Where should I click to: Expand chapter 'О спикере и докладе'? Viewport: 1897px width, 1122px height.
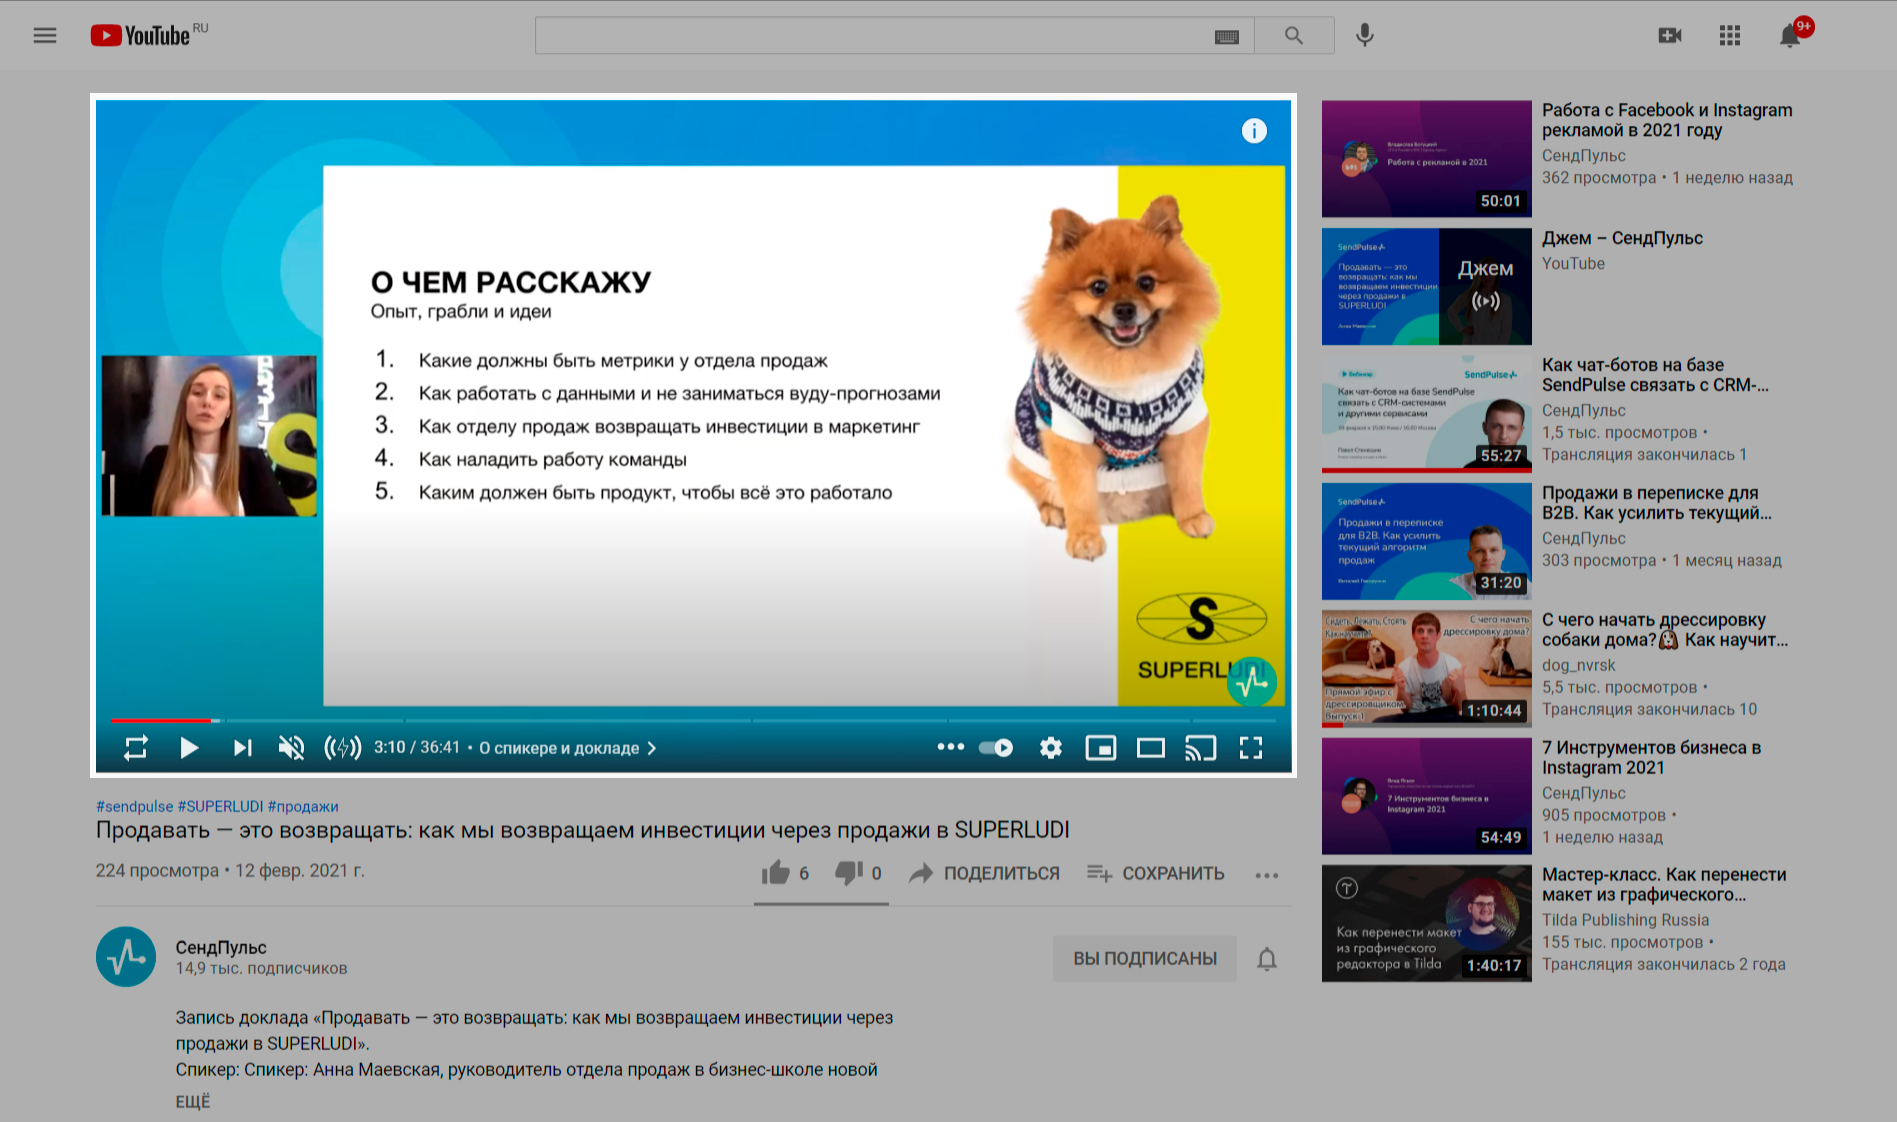click(x=568, y=748)
